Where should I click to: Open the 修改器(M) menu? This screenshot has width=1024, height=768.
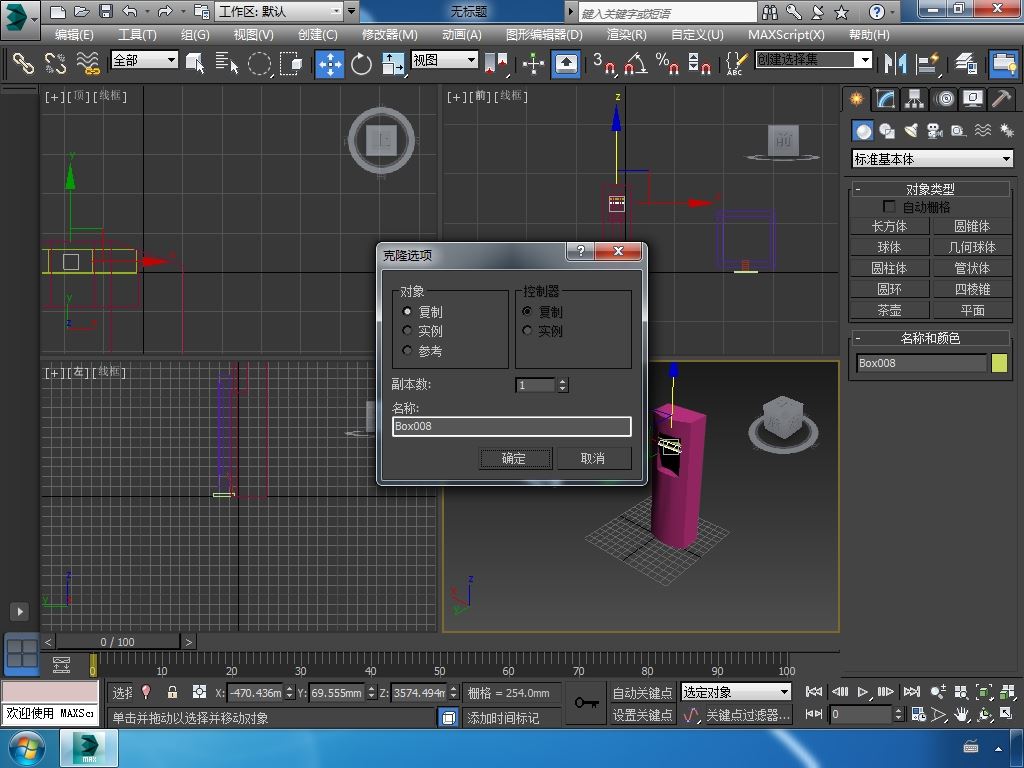point(389,34)
